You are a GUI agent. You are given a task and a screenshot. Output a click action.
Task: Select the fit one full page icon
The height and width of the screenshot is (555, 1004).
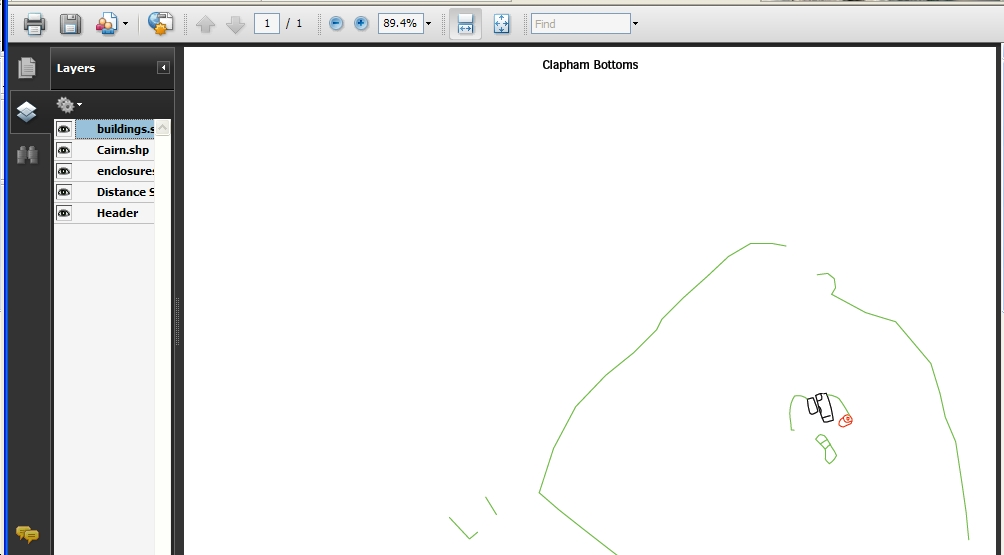click(x=501, y=24)
